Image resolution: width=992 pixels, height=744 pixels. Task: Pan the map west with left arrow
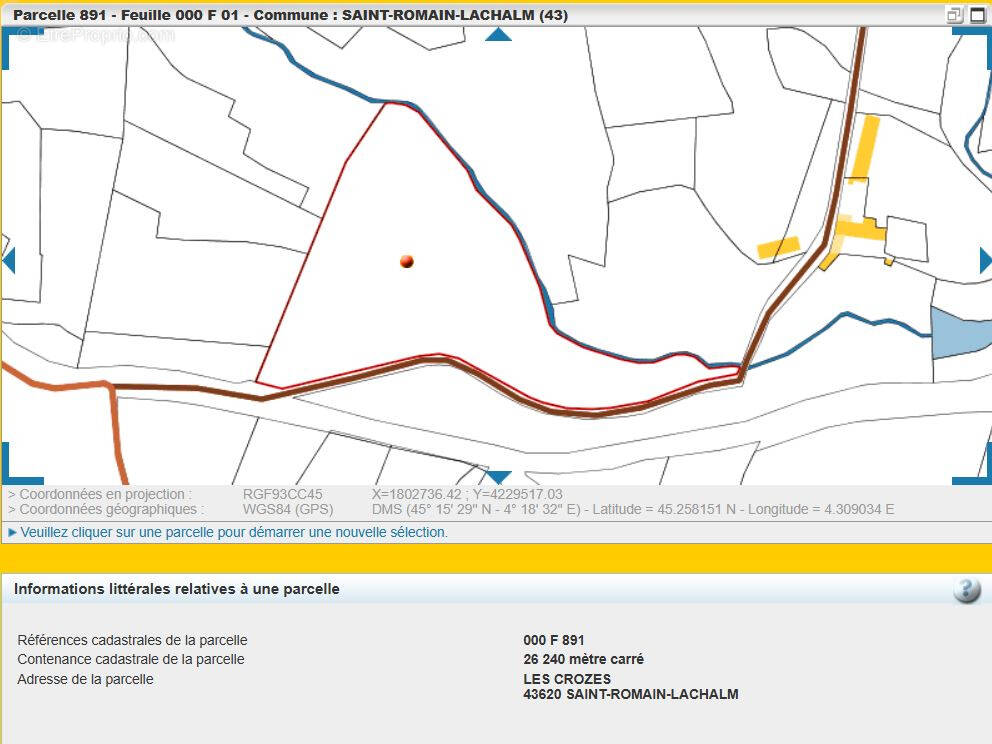[9, 261]
